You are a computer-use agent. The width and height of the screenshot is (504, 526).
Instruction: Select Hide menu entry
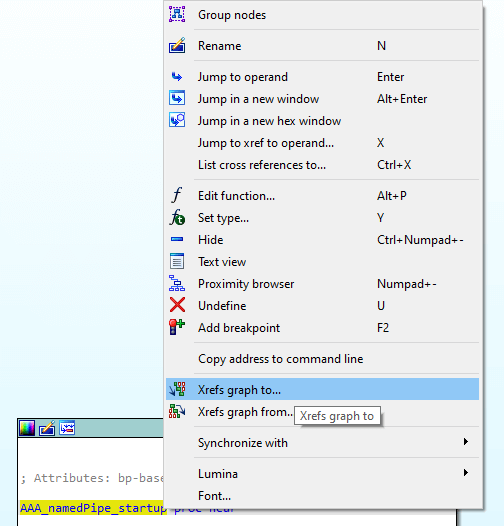pyautogui.click(x=322, y=240)
